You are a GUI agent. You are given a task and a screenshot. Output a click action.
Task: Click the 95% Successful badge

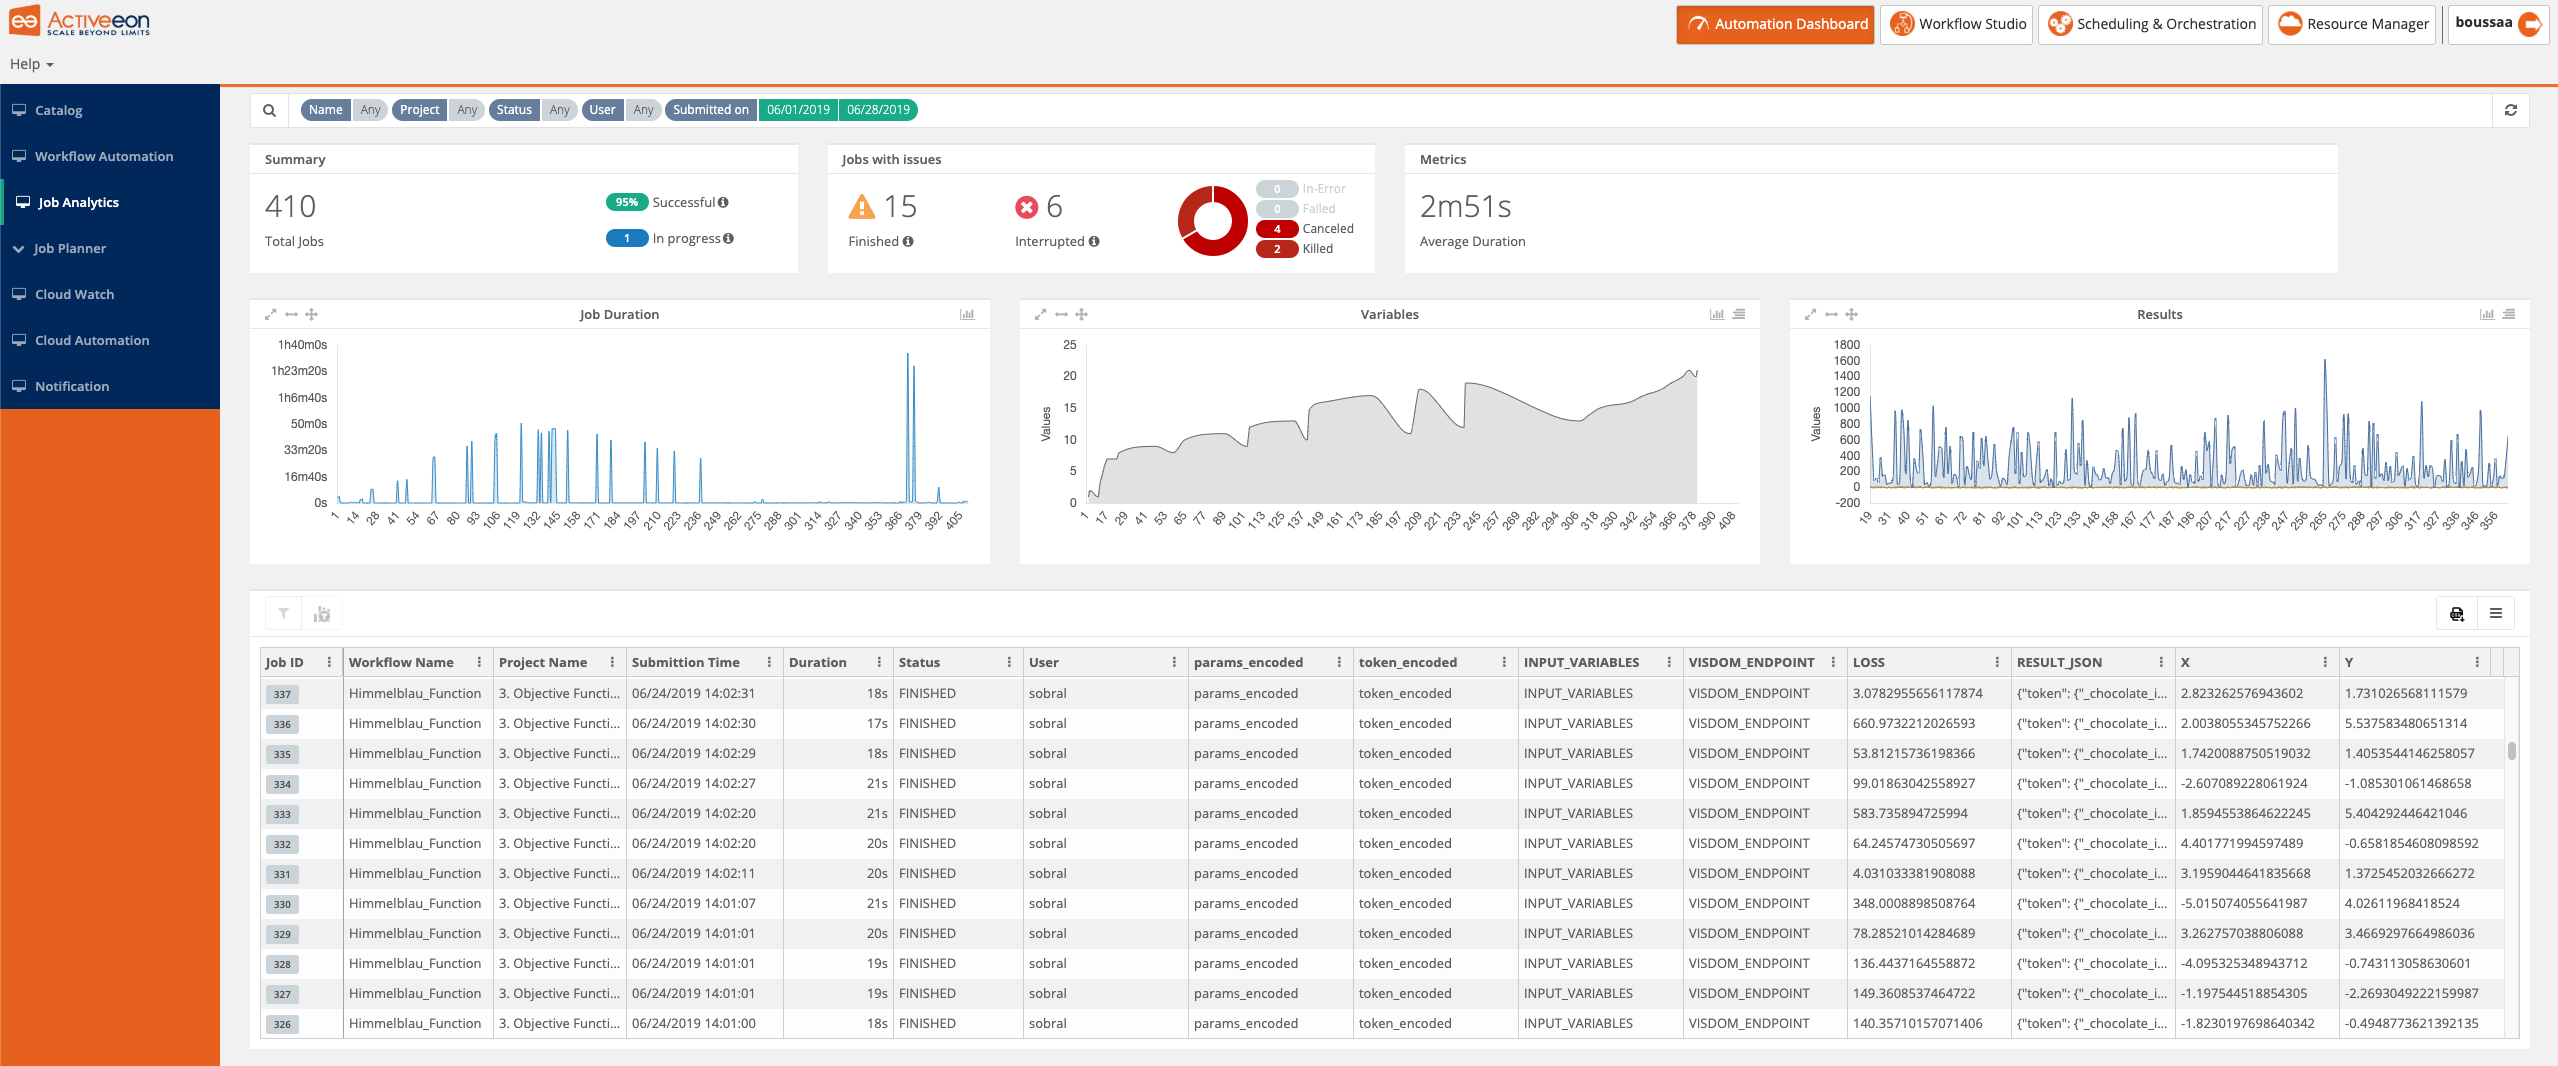(x=627, y=202)
